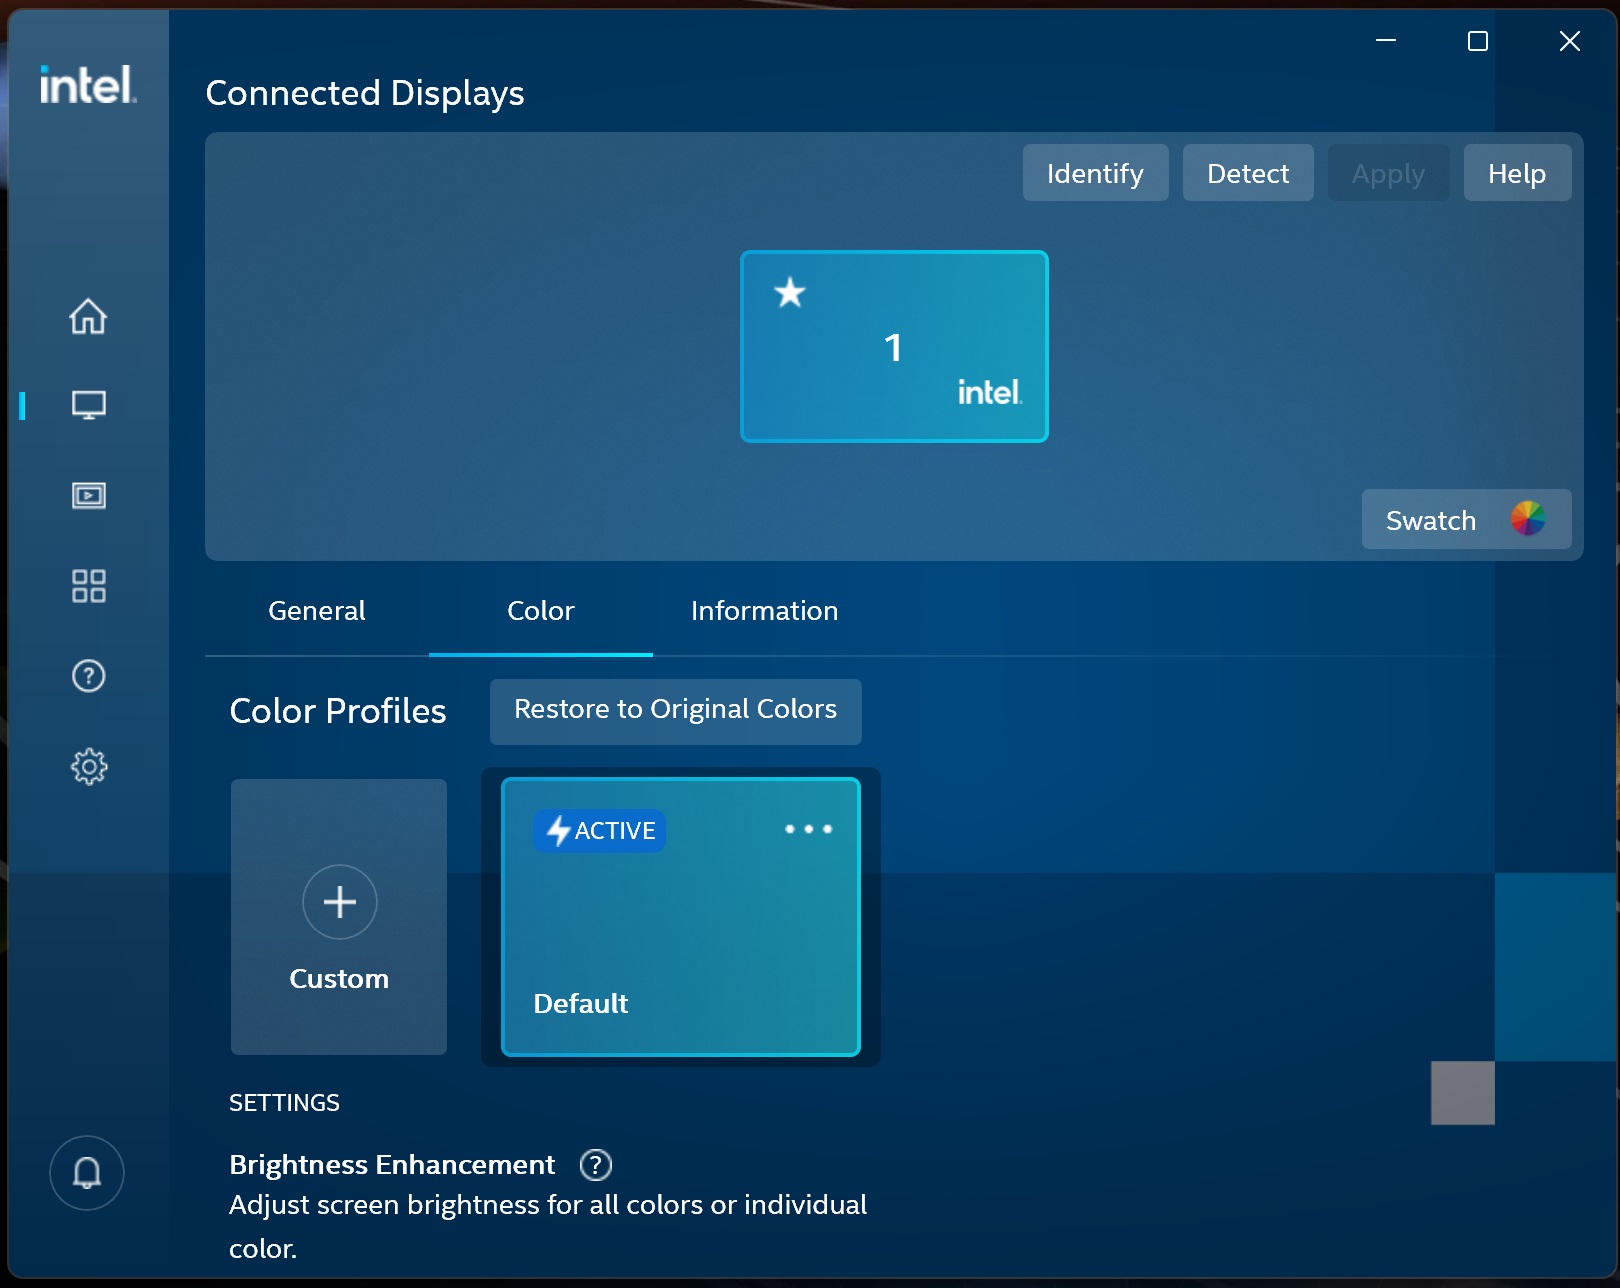Open the Custom profile creator with plus button
The height and width of the screenshot is (1288, 1620).
click(338, 902)
